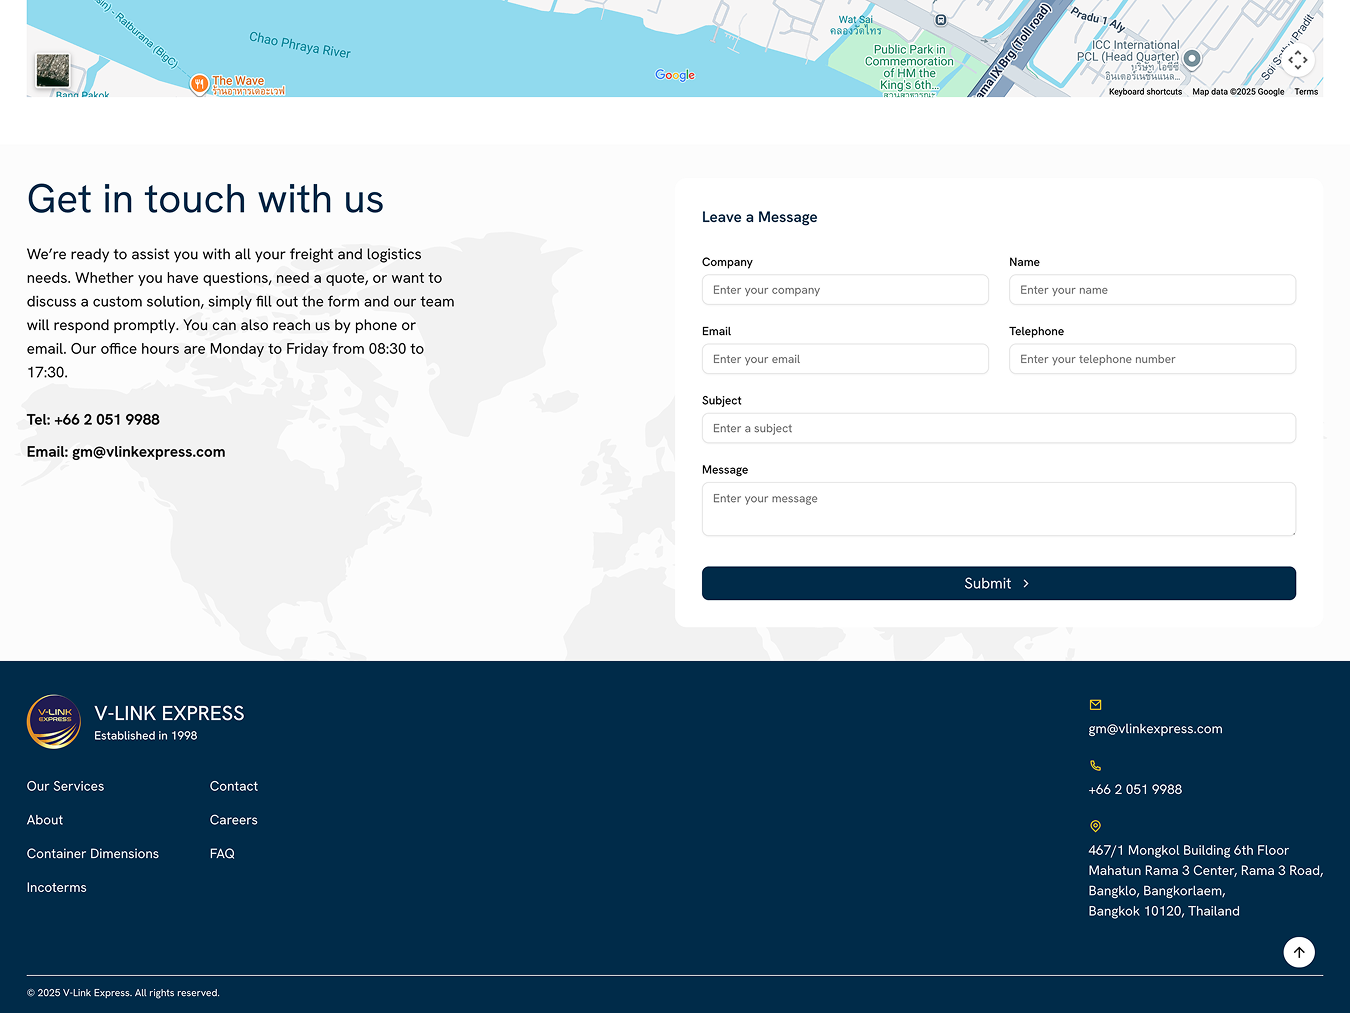This screenshot has width=1350, height=1013.
Task: Click the V-Link Express footer logo
Action: pos(54,722)
